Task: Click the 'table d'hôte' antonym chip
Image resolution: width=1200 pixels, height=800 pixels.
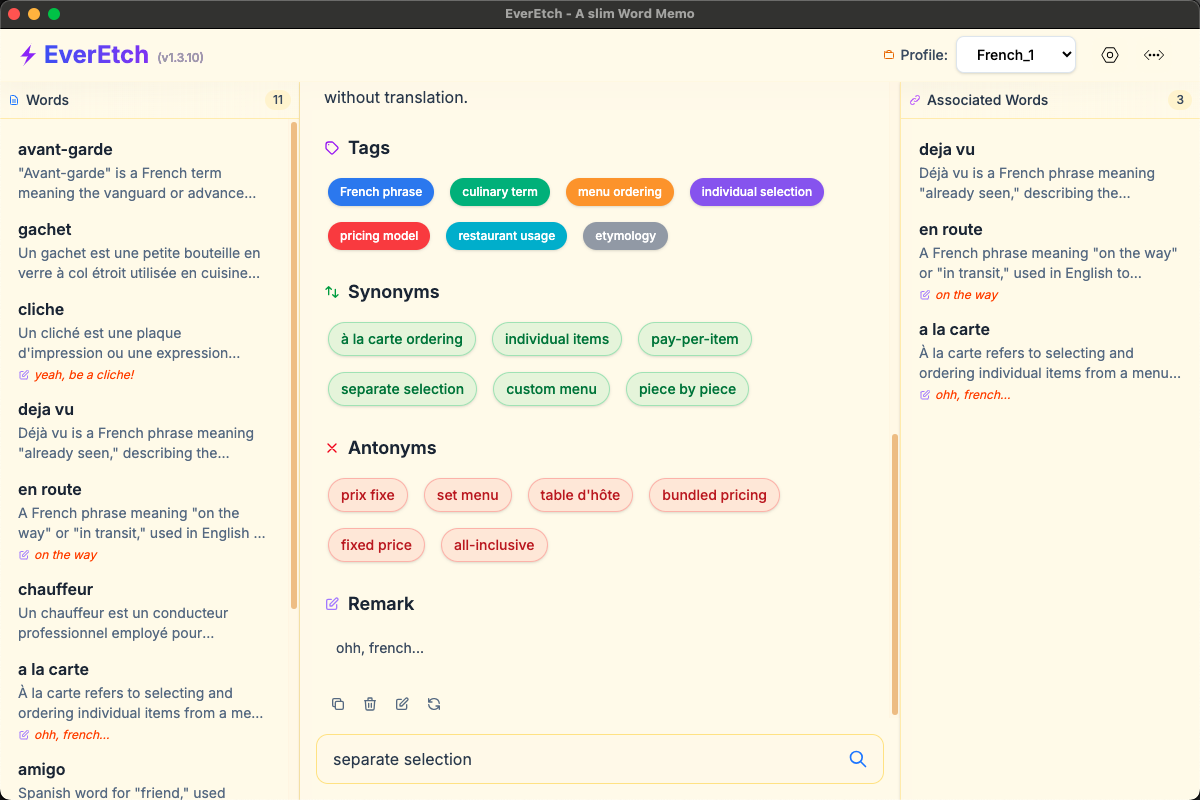Action: pyautogui.click(x=580, y=495)
